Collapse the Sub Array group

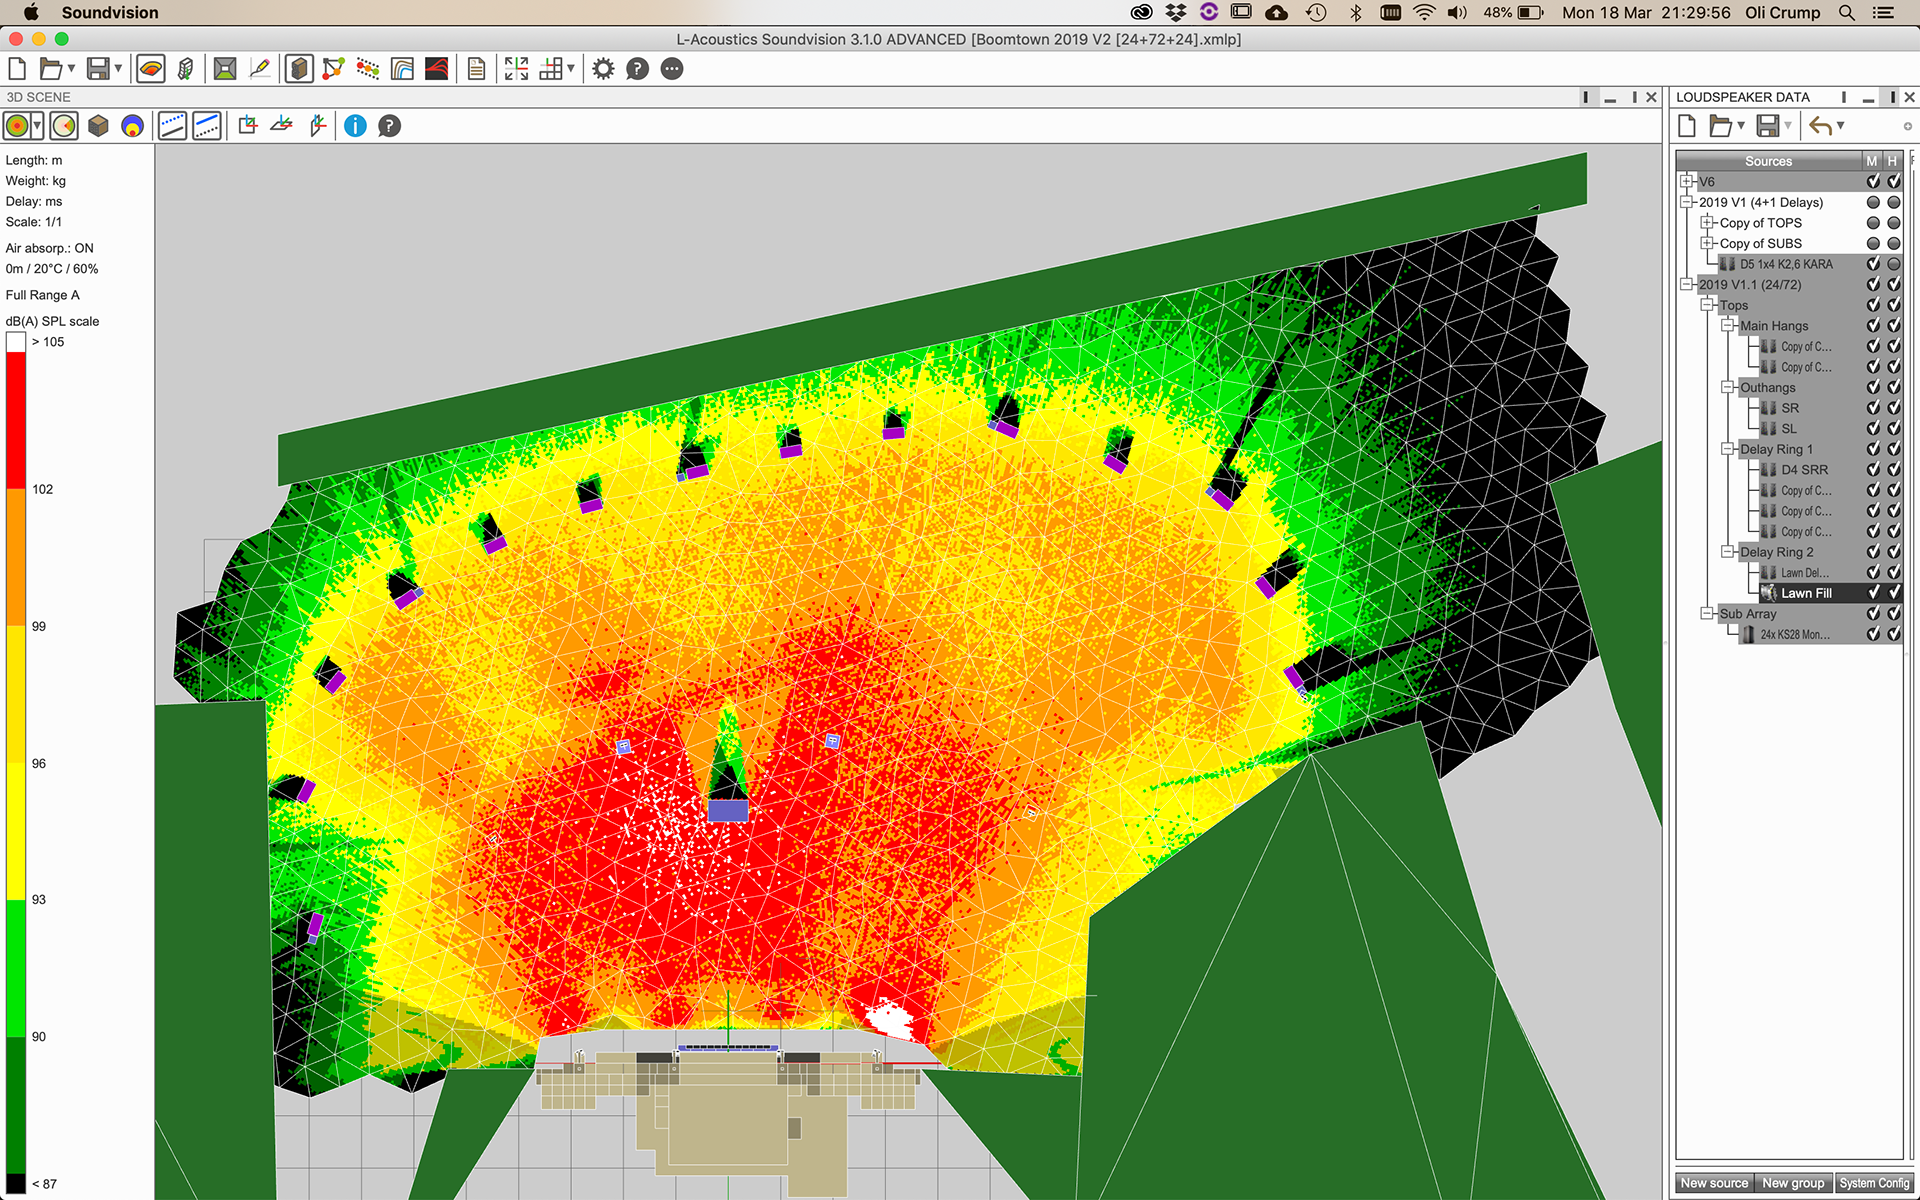click(x=1708, y=613)
